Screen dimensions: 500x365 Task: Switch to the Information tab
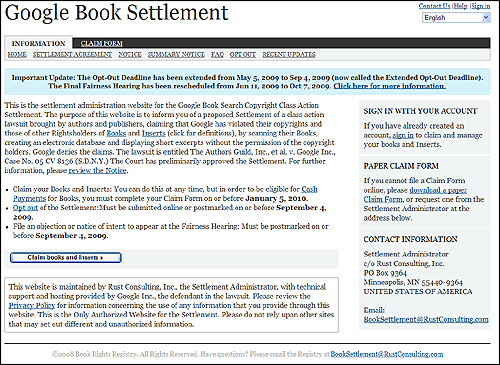click(39, 44)
